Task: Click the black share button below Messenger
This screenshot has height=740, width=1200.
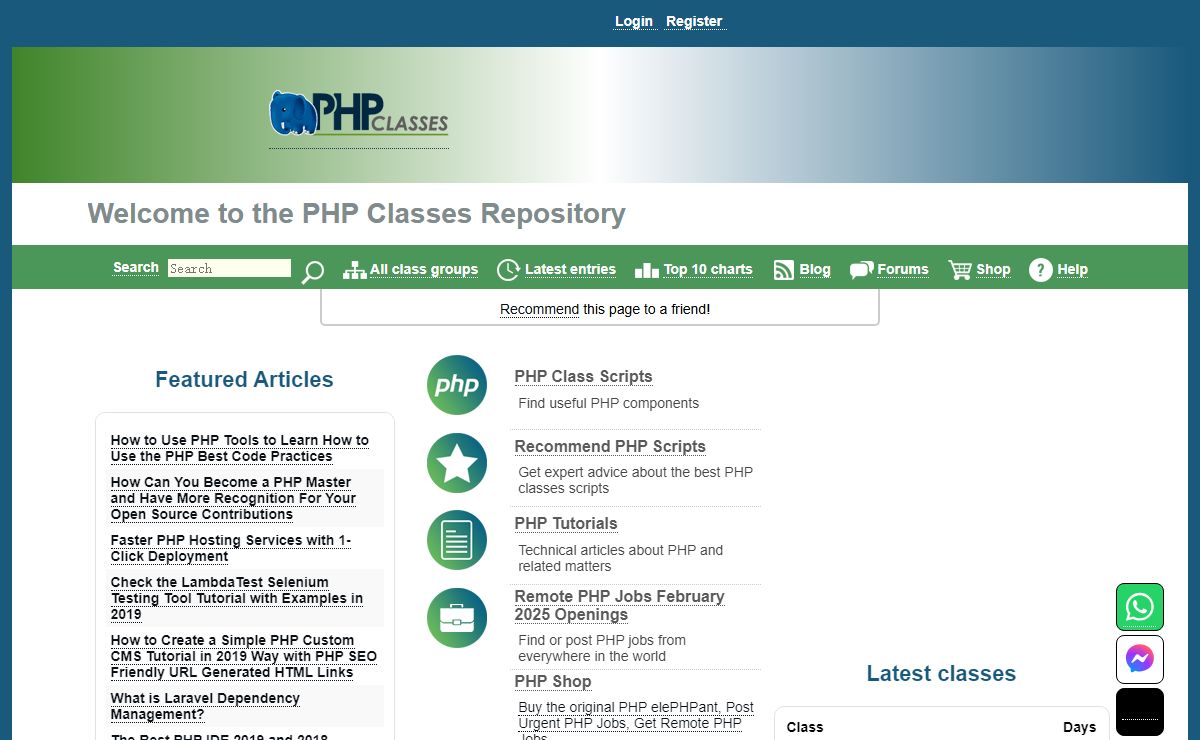Action: tap(1140, 712)
